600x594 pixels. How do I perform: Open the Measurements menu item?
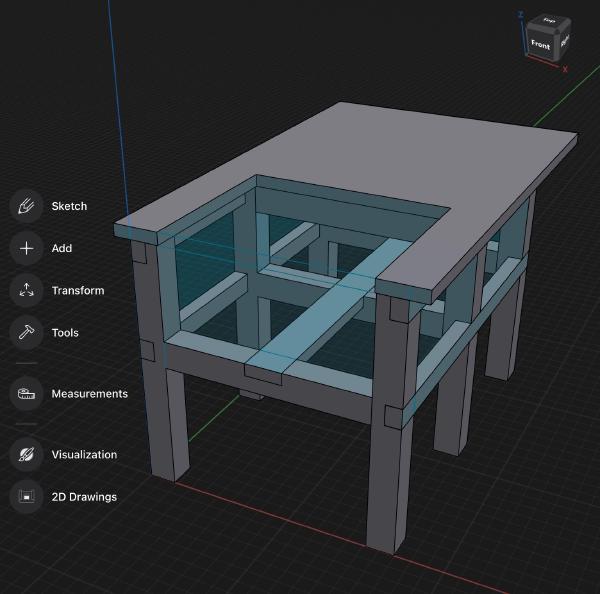(90, 394)
